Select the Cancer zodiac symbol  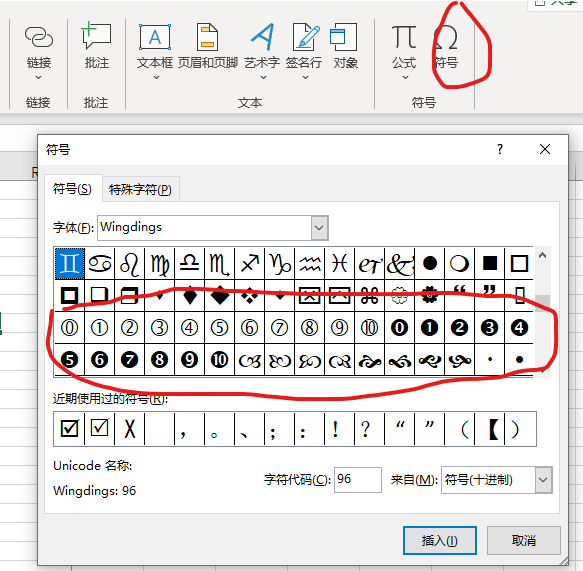(100, 264)
